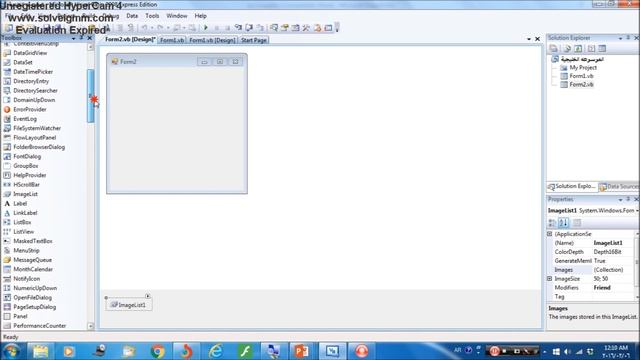Select DirectorySearcher component
This screenshot has height=360, width=640.
(35, 91)
